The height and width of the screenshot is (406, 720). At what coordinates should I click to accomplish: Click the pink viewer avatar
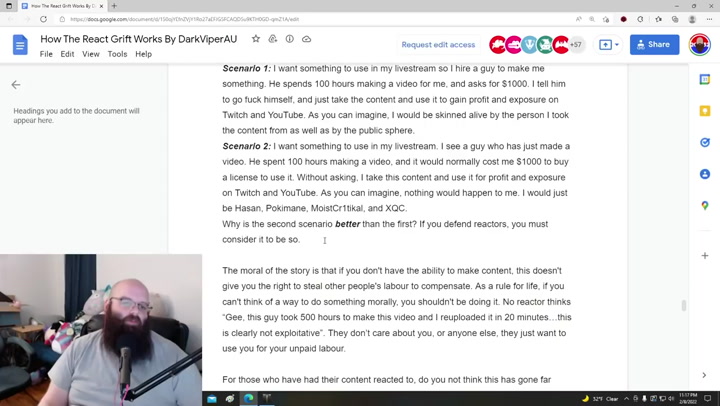514,45
